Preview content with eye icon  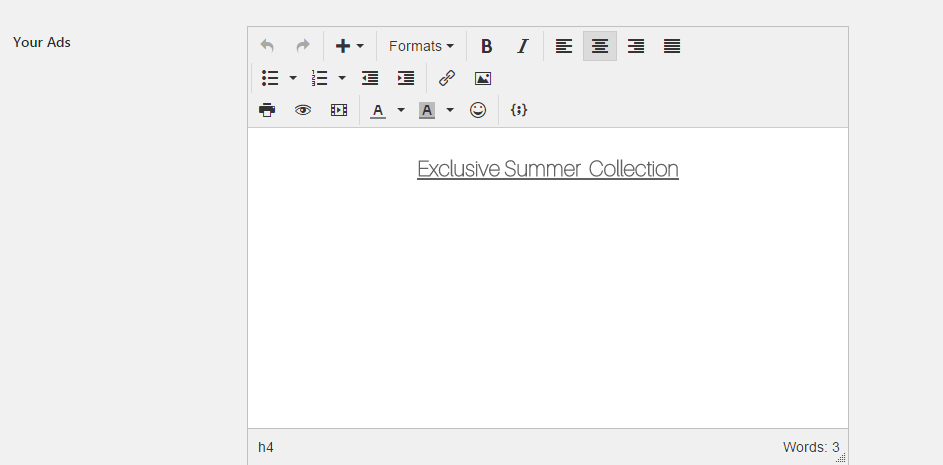(x=303, y=110)
